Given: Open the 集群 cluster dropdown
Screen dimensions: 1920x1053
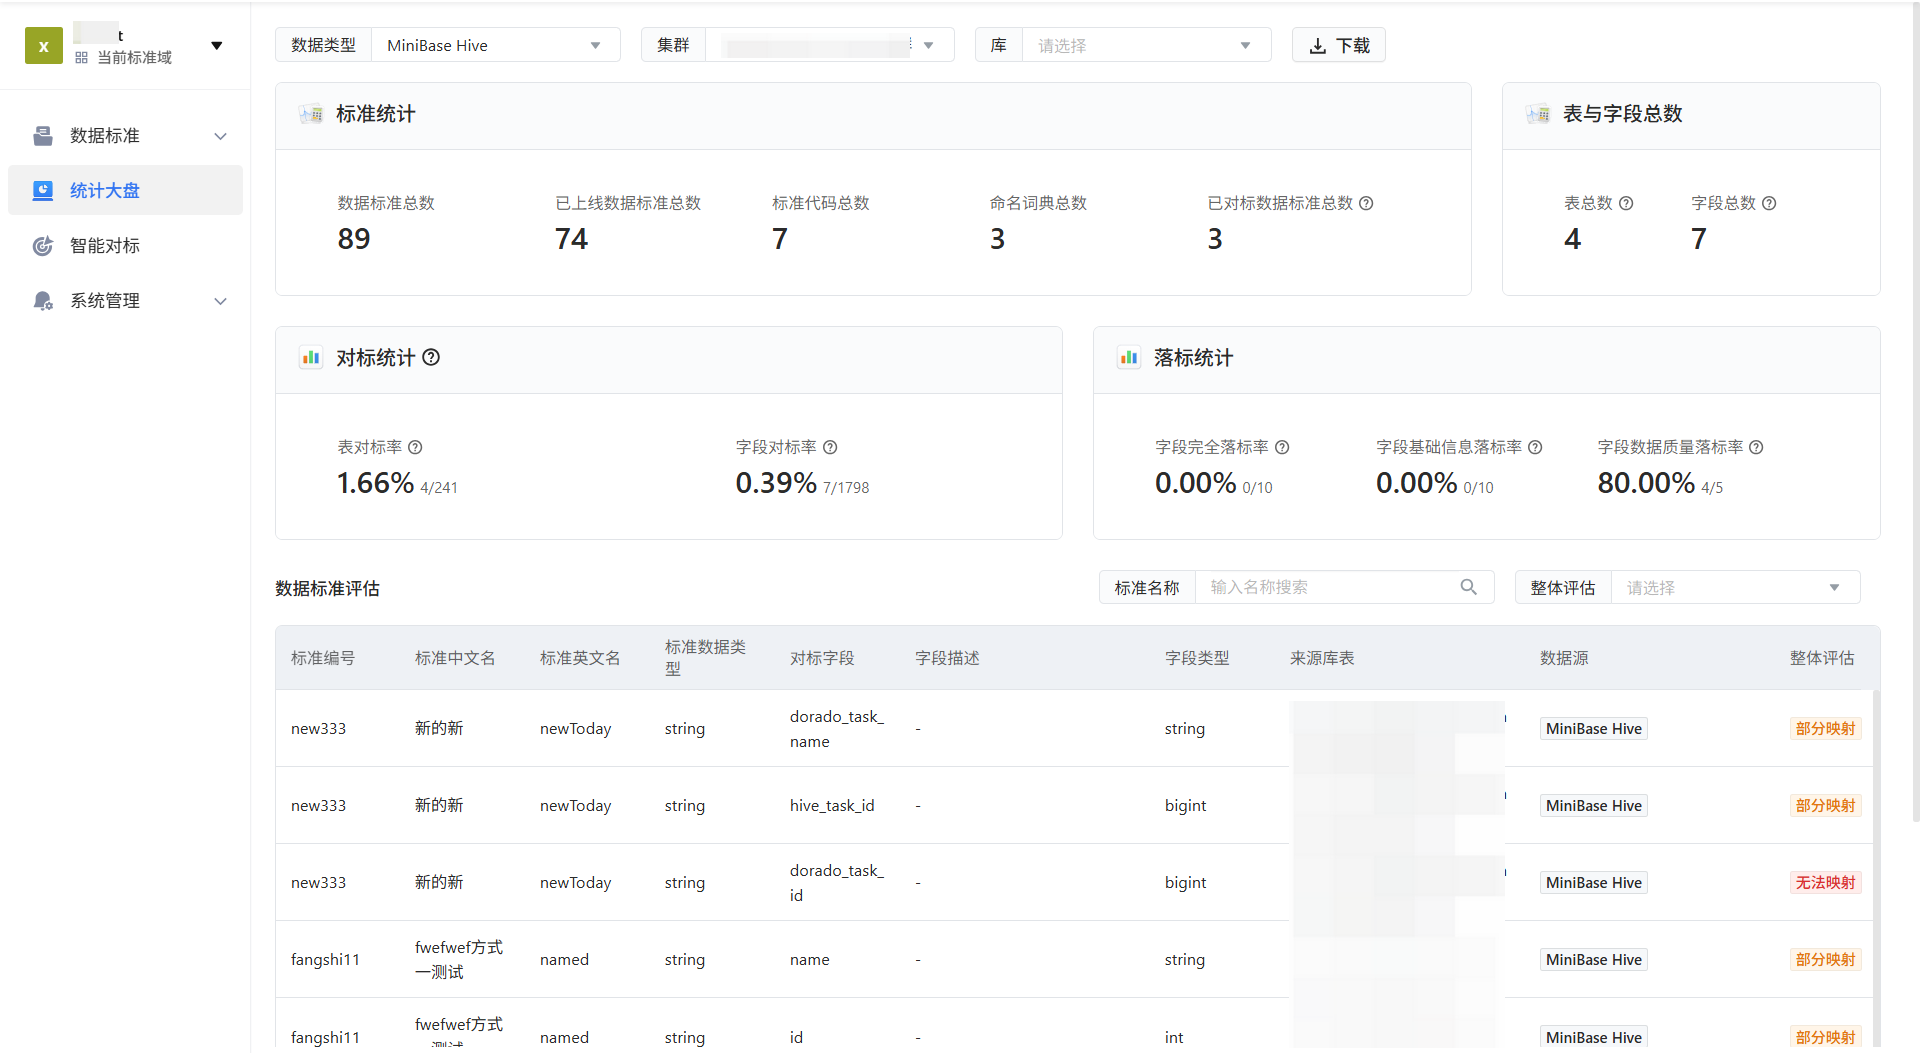Looking at the screenshot, I should pos(828,46).
